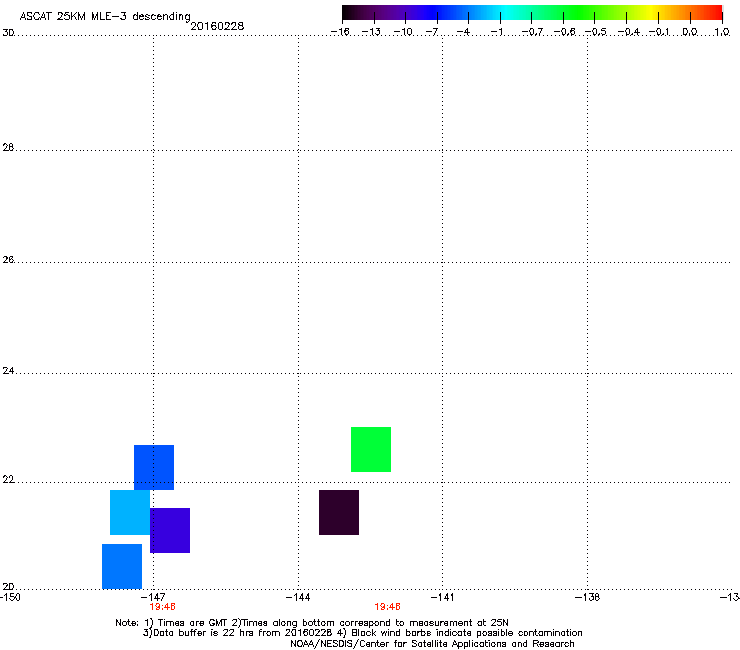Select the date label '20160228' under the title
Screen dimensions: 740x650
(x=217, y=26)
